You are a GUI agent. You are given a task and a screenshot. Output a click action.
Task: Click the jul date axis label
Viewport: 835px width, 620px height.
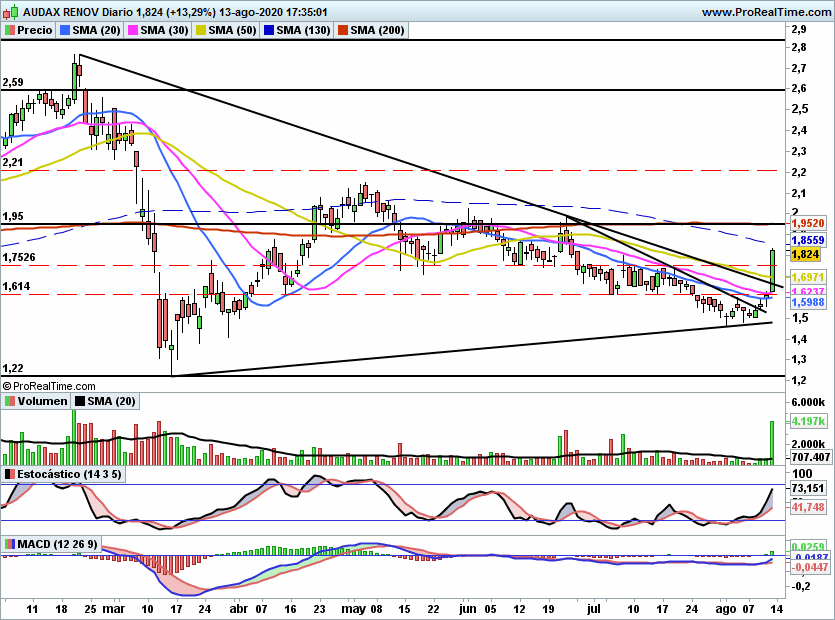tap(594, 609)
